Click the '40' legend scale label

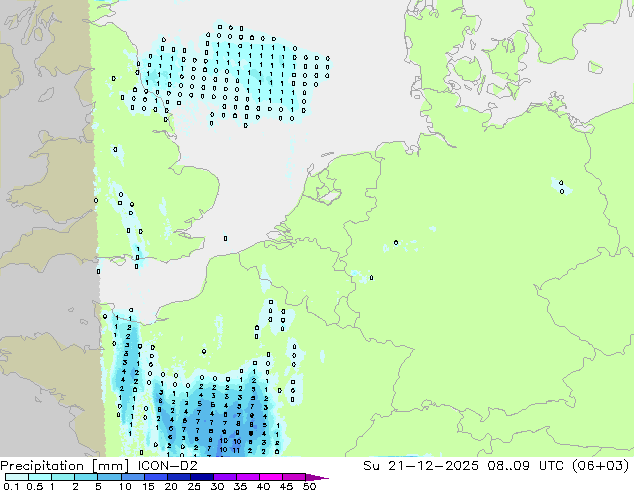tap(263, 486)
